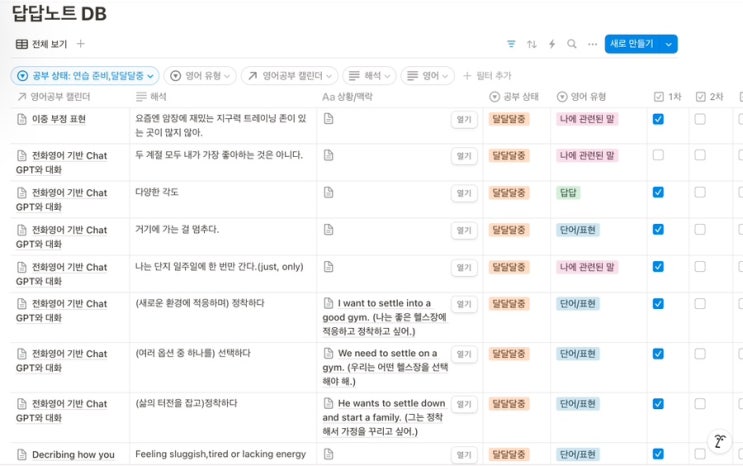Viewport: 743px width, 466px height.
Task: Click the sort arrows icon
Action: coord(532,44)
